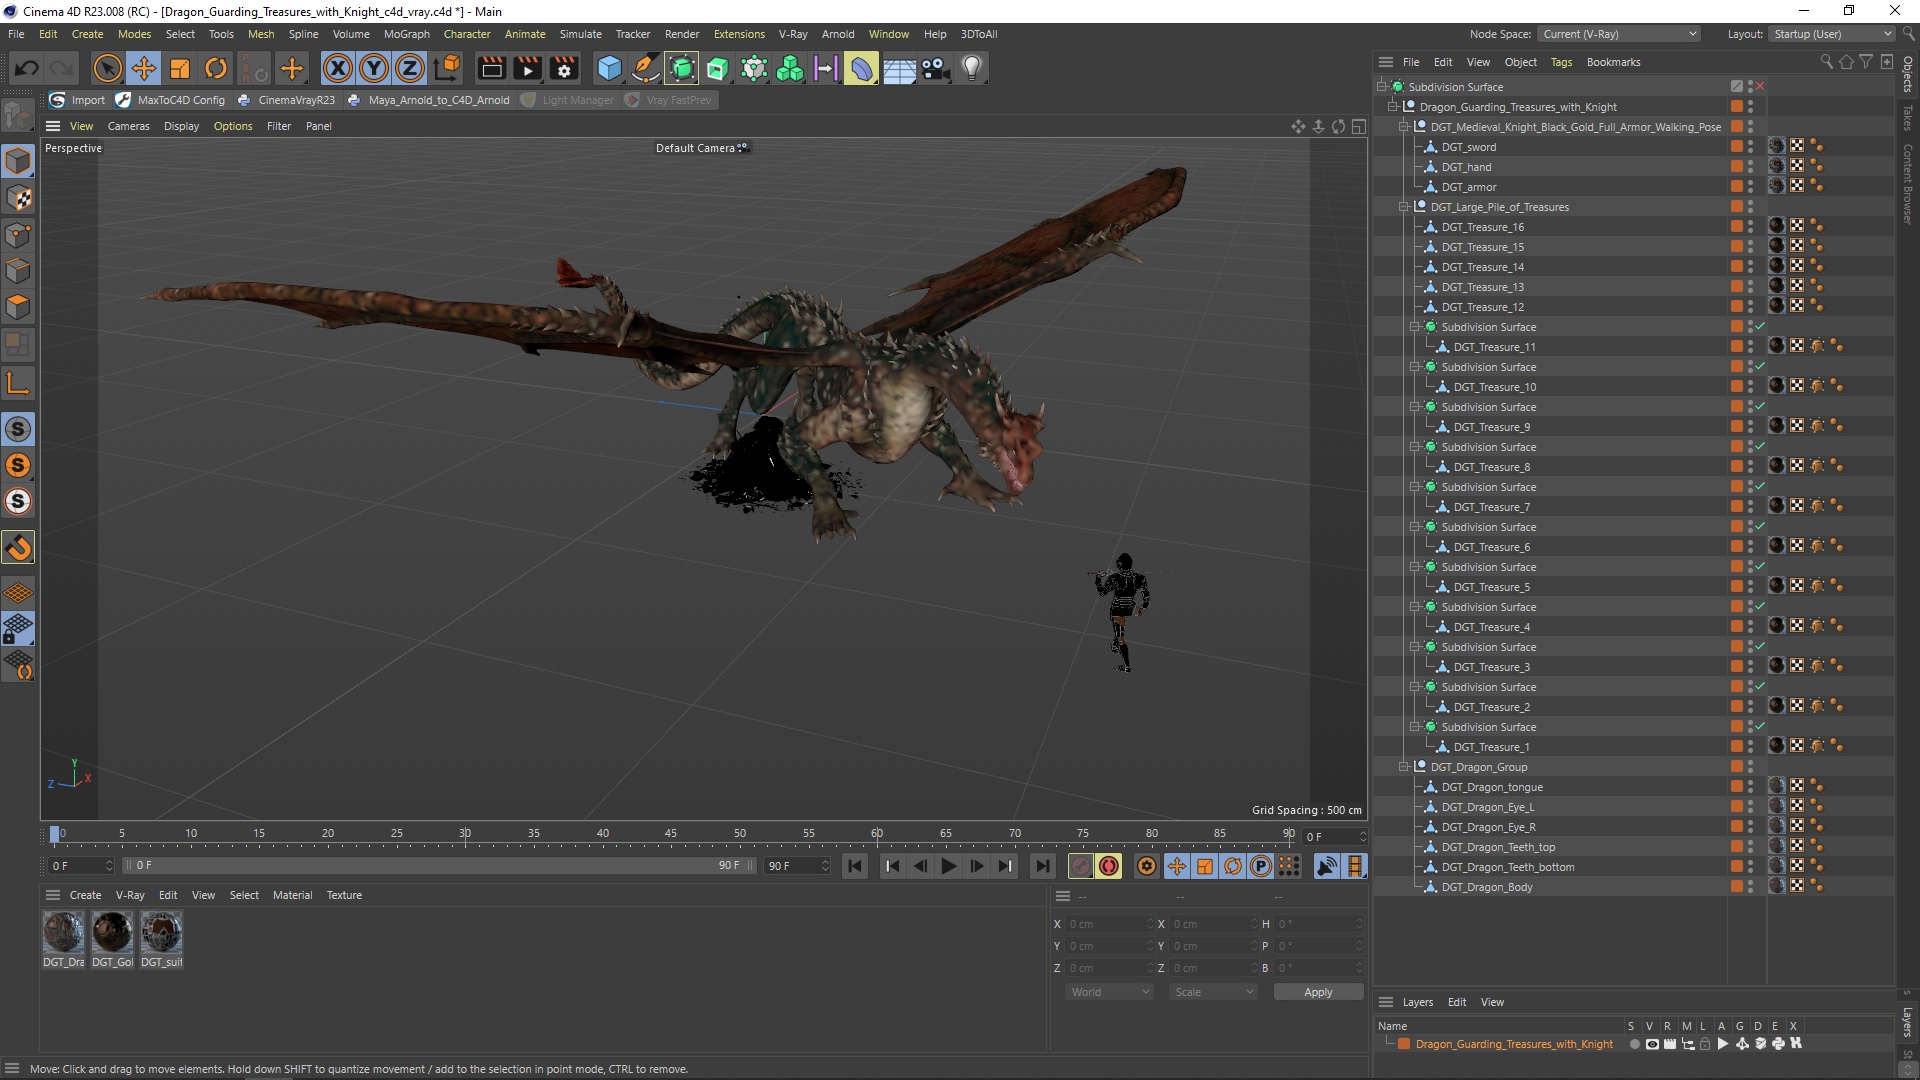Click the Import button in plugin bar
Screen dimensions: 1920x1080
click(x=78, y=100)
